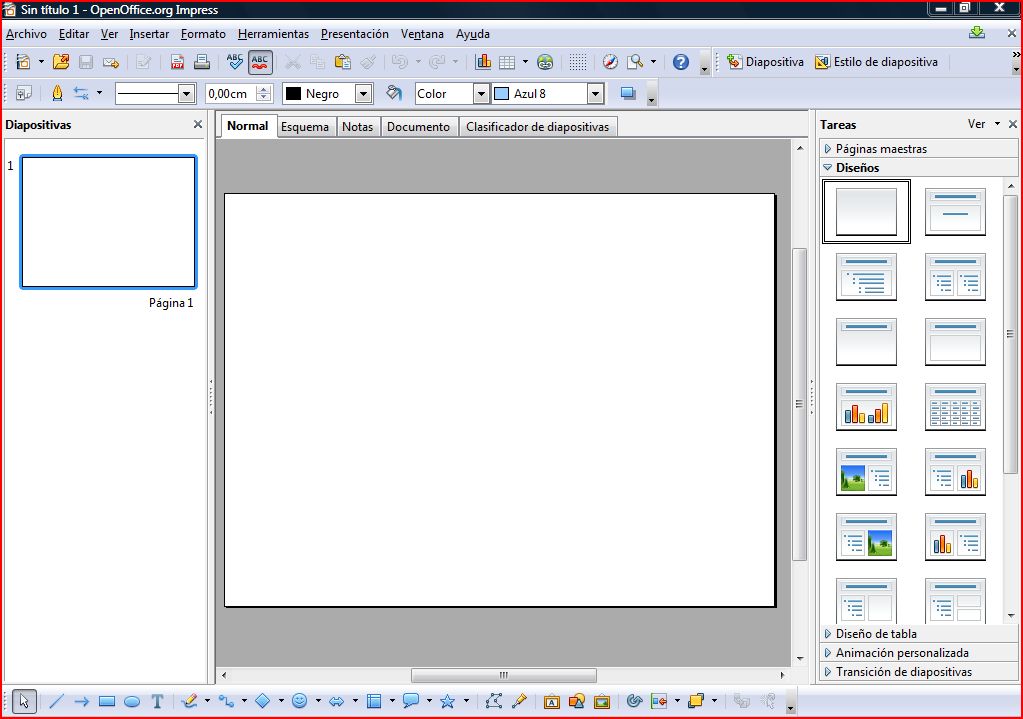
Task: Choose the blank slide layout
Action: pos(866,211)
